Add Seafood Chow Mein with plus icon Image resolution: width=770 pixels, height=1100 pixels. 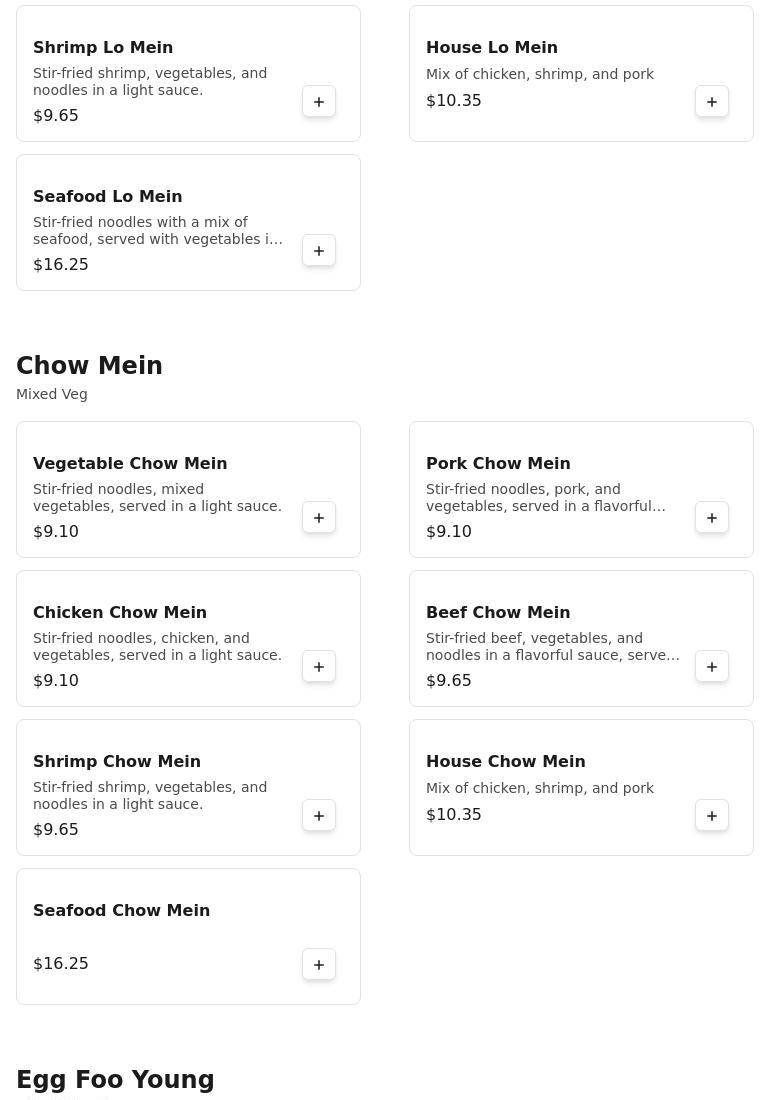tap(319, 965)
